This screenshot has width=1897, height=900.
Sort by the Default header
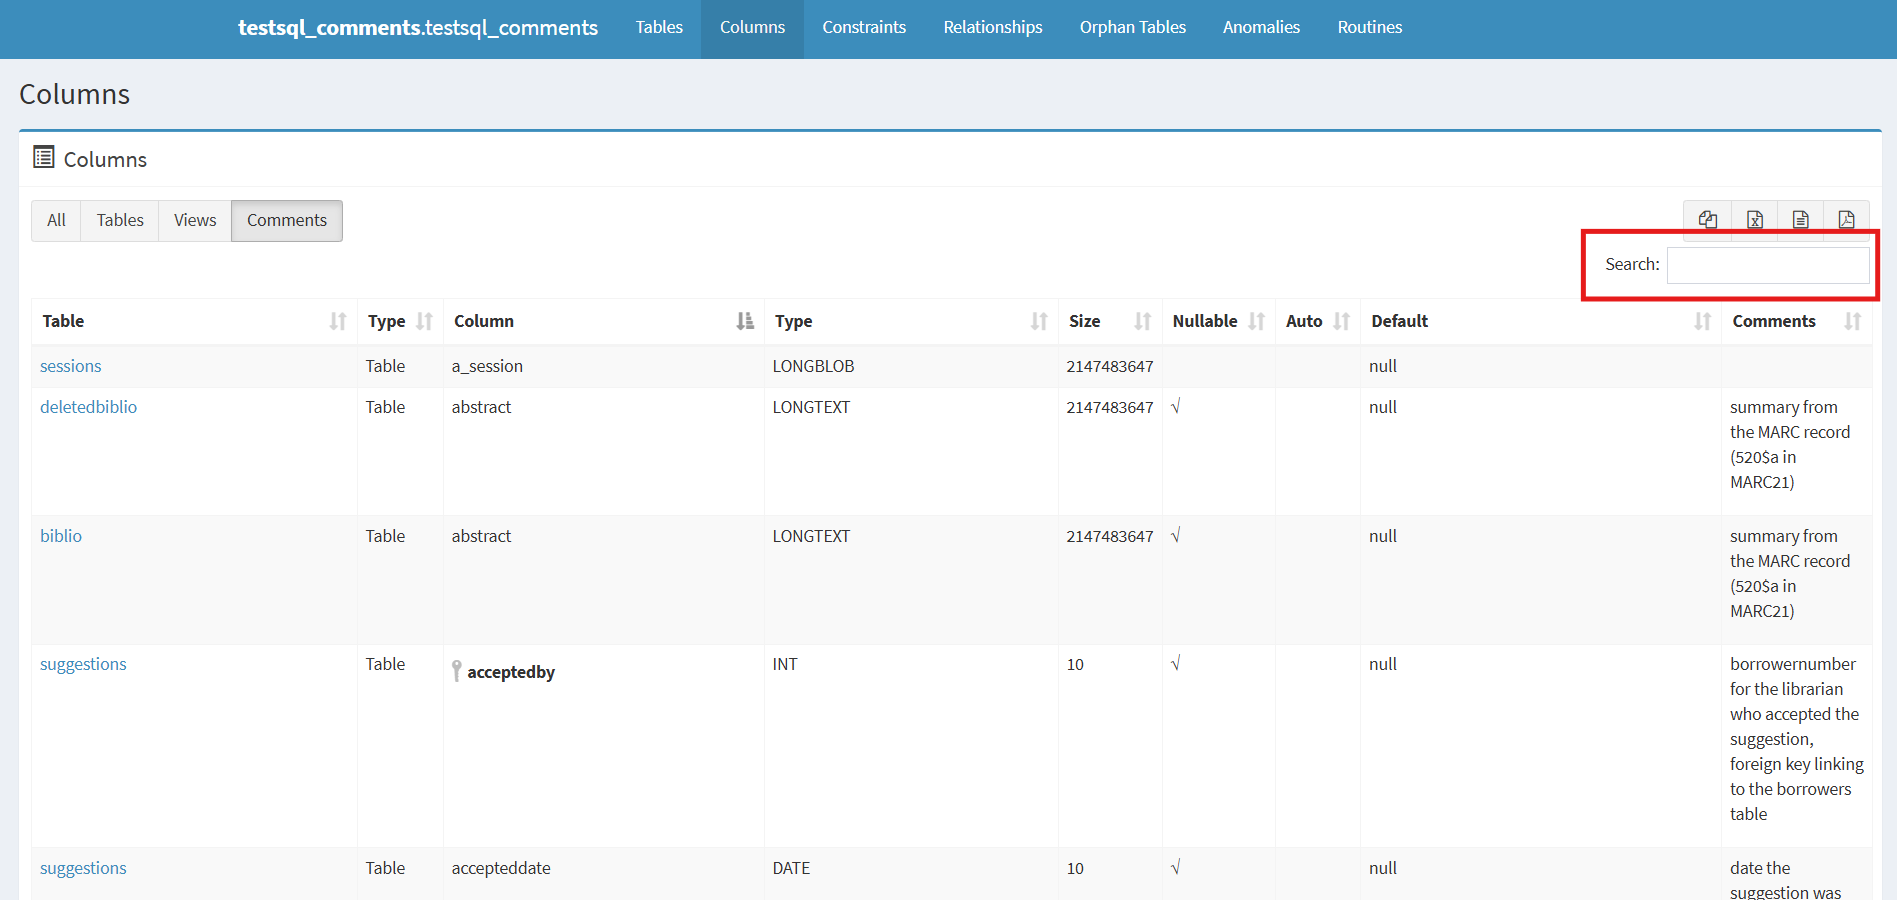[x=1541, y=321]
